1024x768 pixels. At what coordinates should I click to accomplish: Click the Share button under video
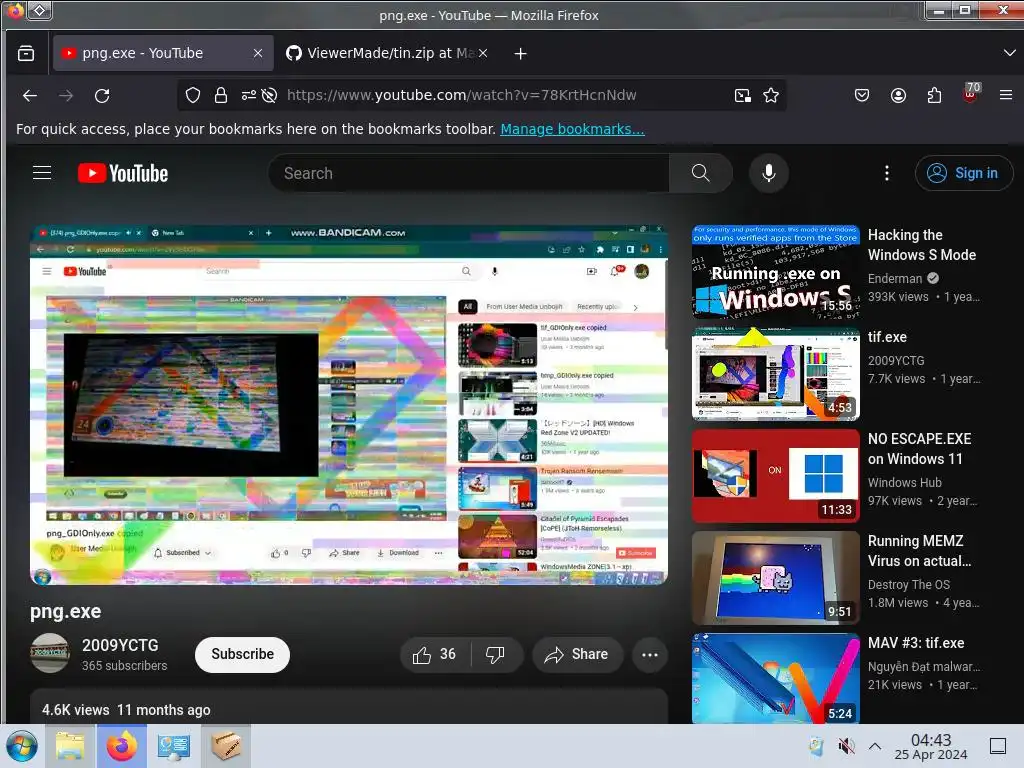pos(577,654)
